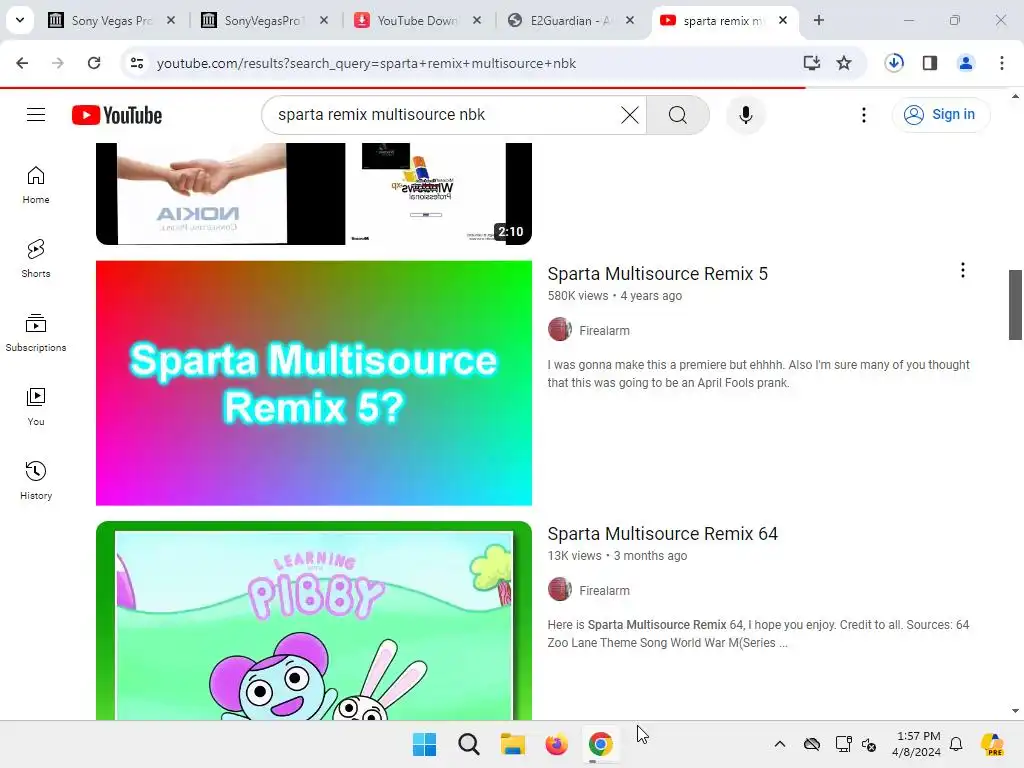Expand the tab search dropdown
Screen dimensions: 1024x768
(x=20, y=20)
